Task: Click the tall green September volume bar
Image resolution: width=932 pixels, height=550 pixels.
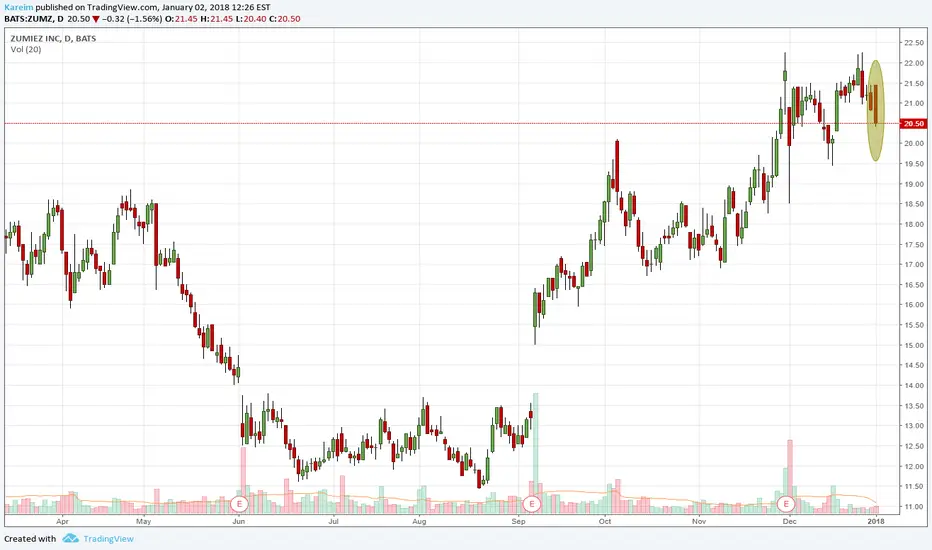Action: [535, 453]
